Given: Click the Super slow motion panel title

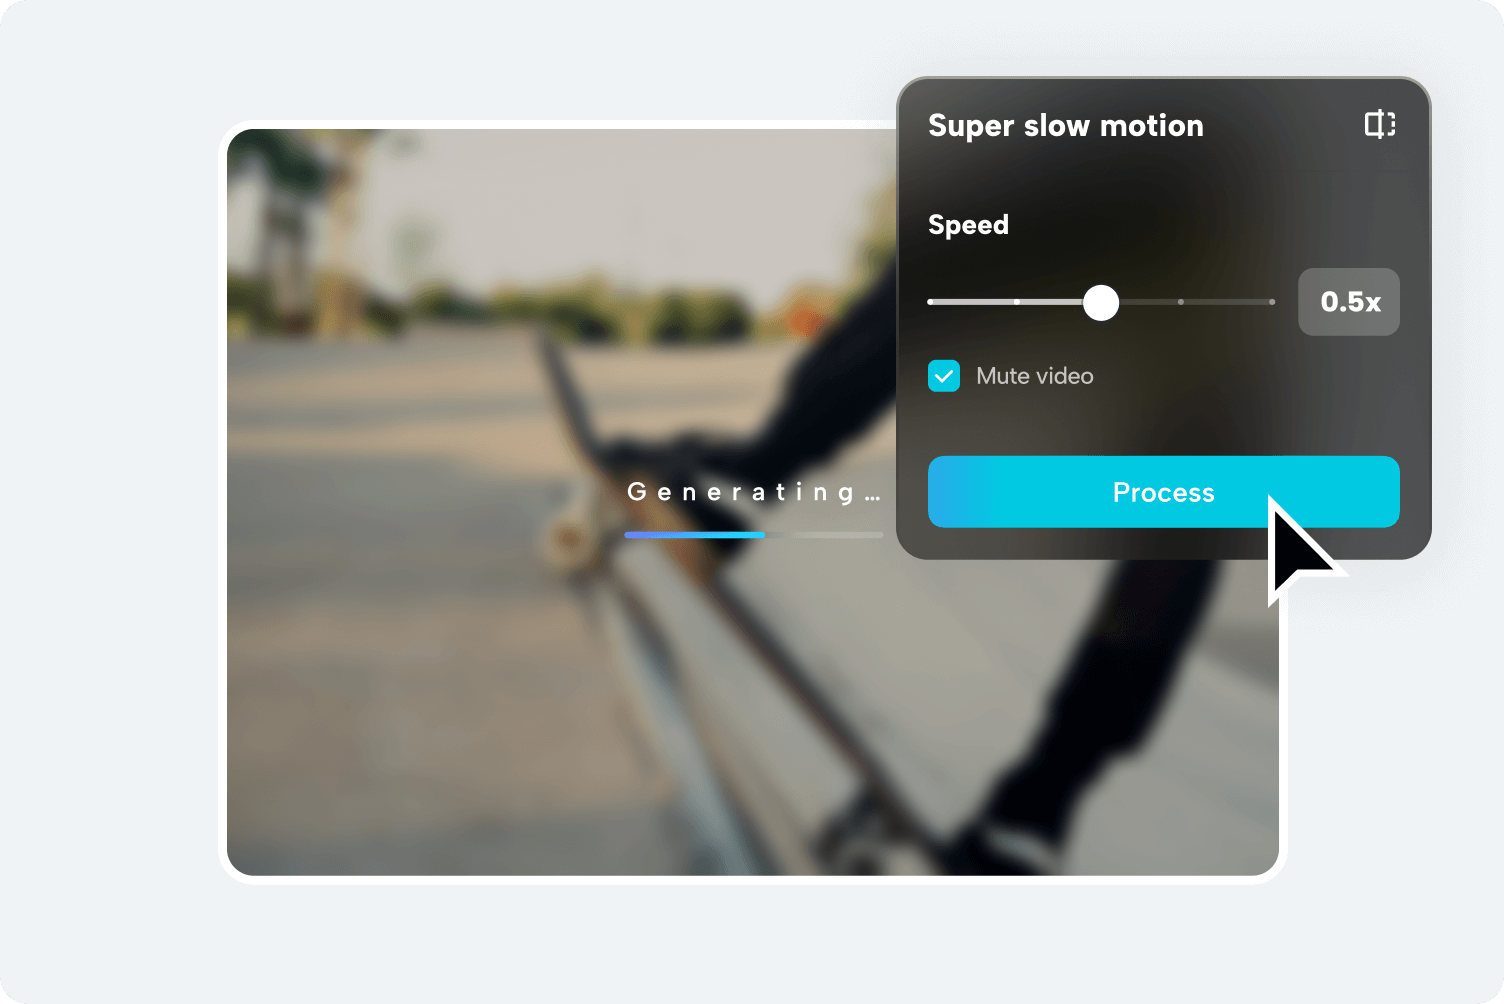Looking at the screenshot, I should tap(1066, 126).
